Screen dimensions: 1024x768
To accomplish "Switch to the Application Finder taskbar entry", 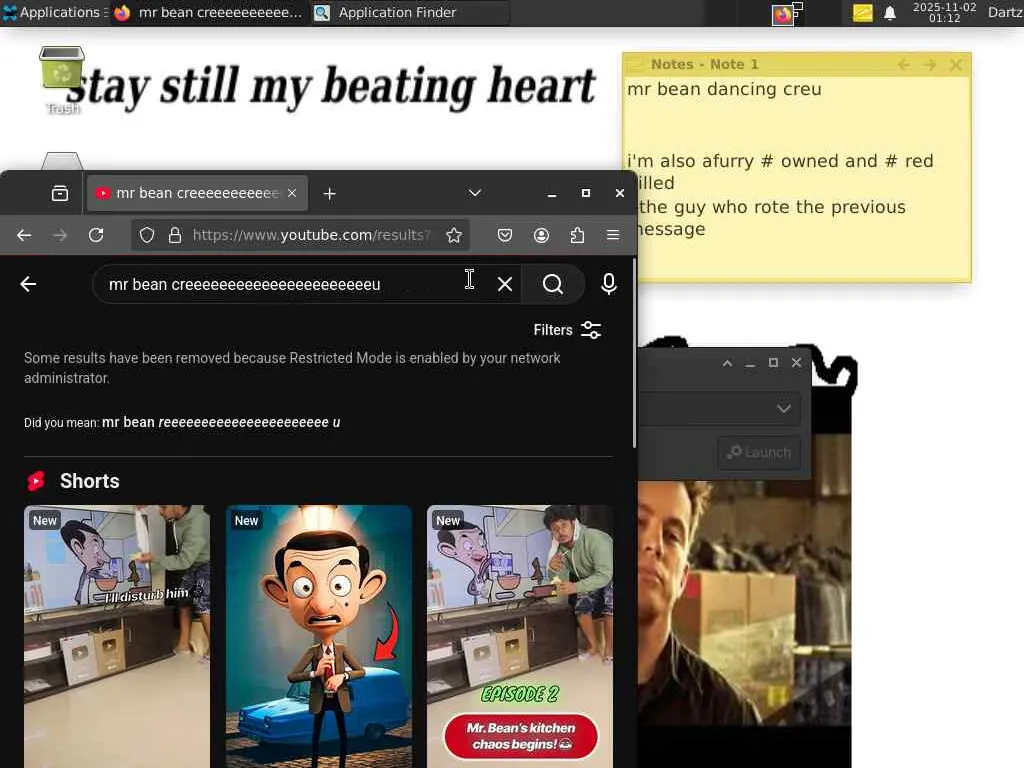I will coord(409,12).
